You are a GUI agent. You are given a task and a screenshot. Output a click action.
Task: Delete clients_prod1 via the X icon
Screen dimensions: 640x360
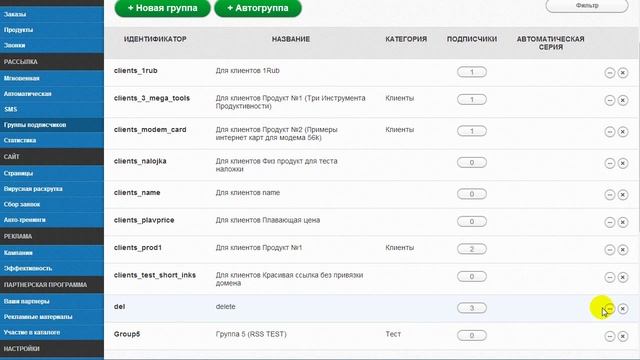(623, 249)
